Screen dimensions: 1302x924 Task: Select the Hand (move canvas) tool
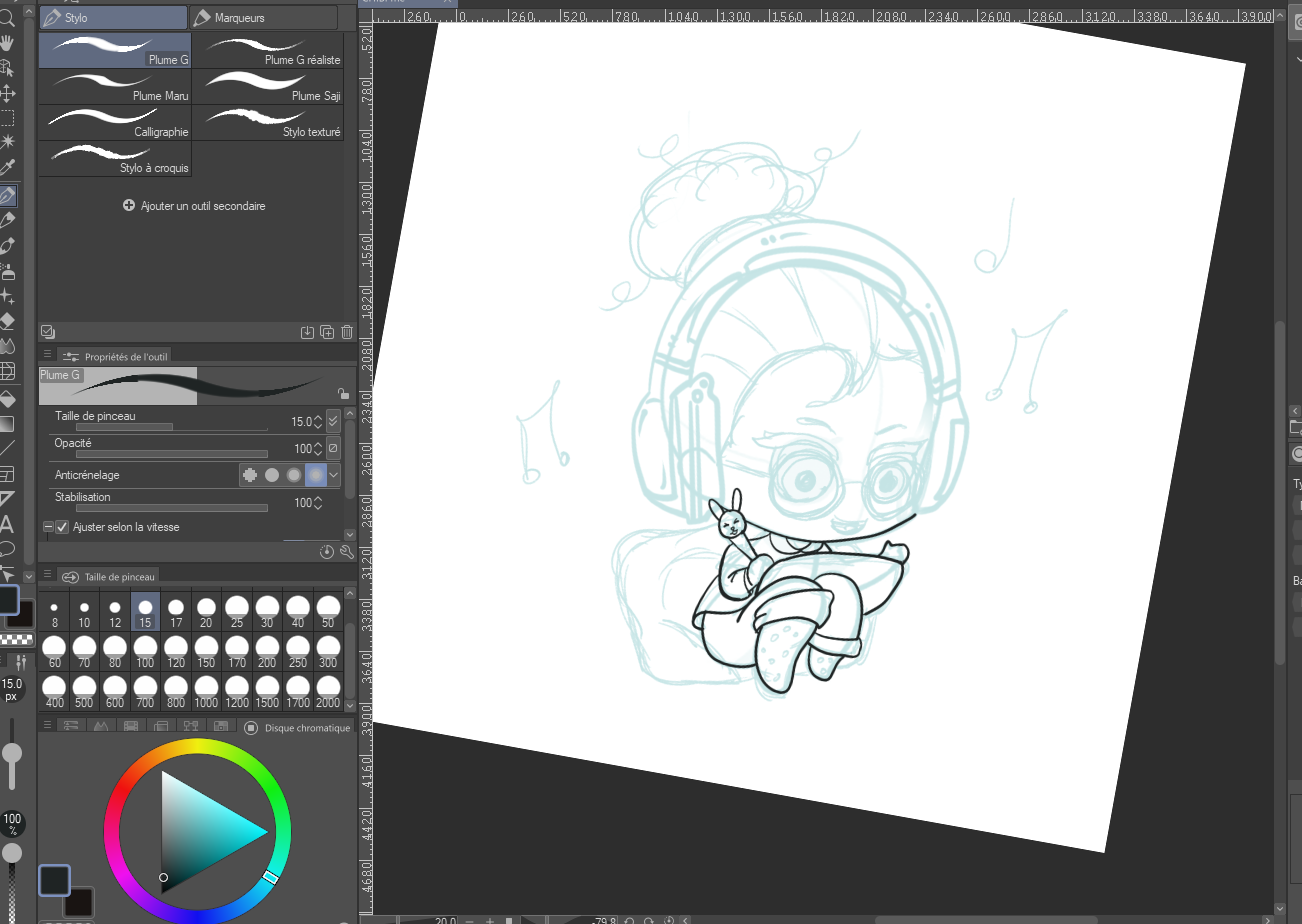(x=7, y=42)
